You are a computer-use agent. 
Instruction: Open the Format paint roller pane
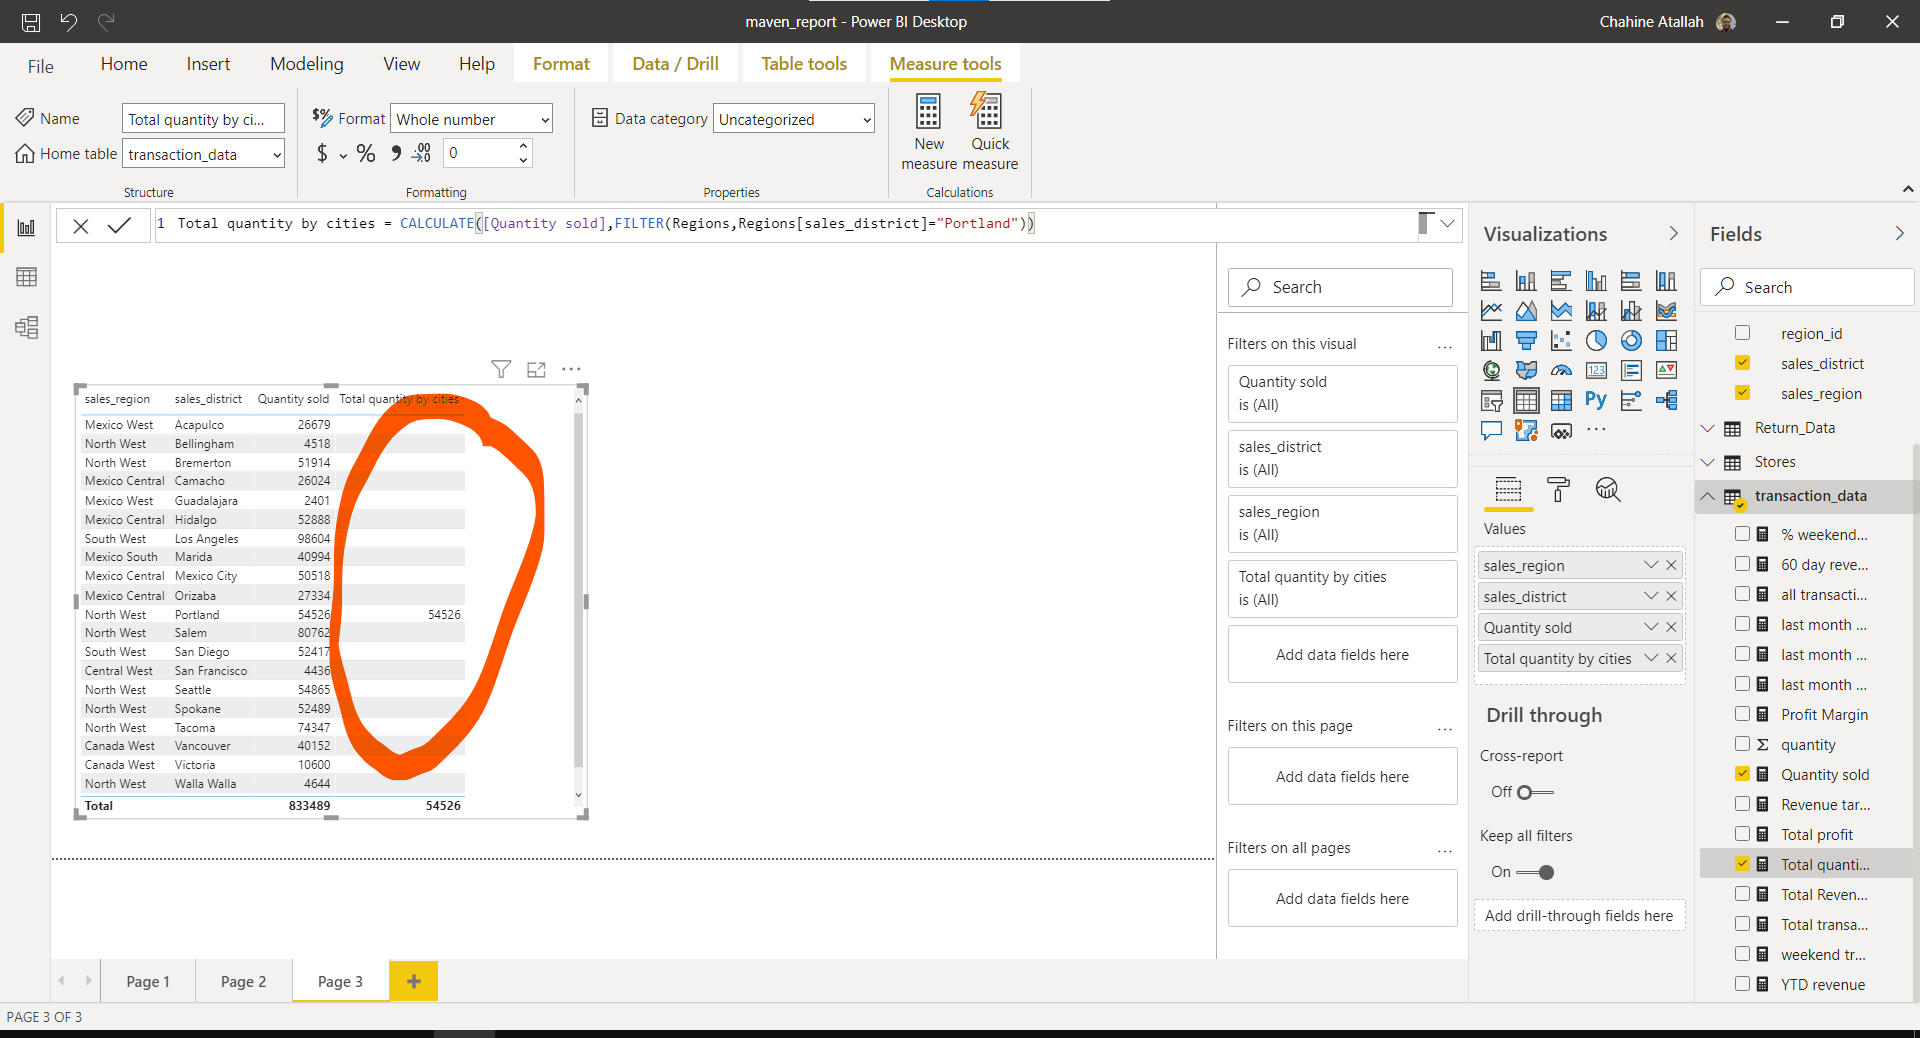click(x=1558, y=489)
